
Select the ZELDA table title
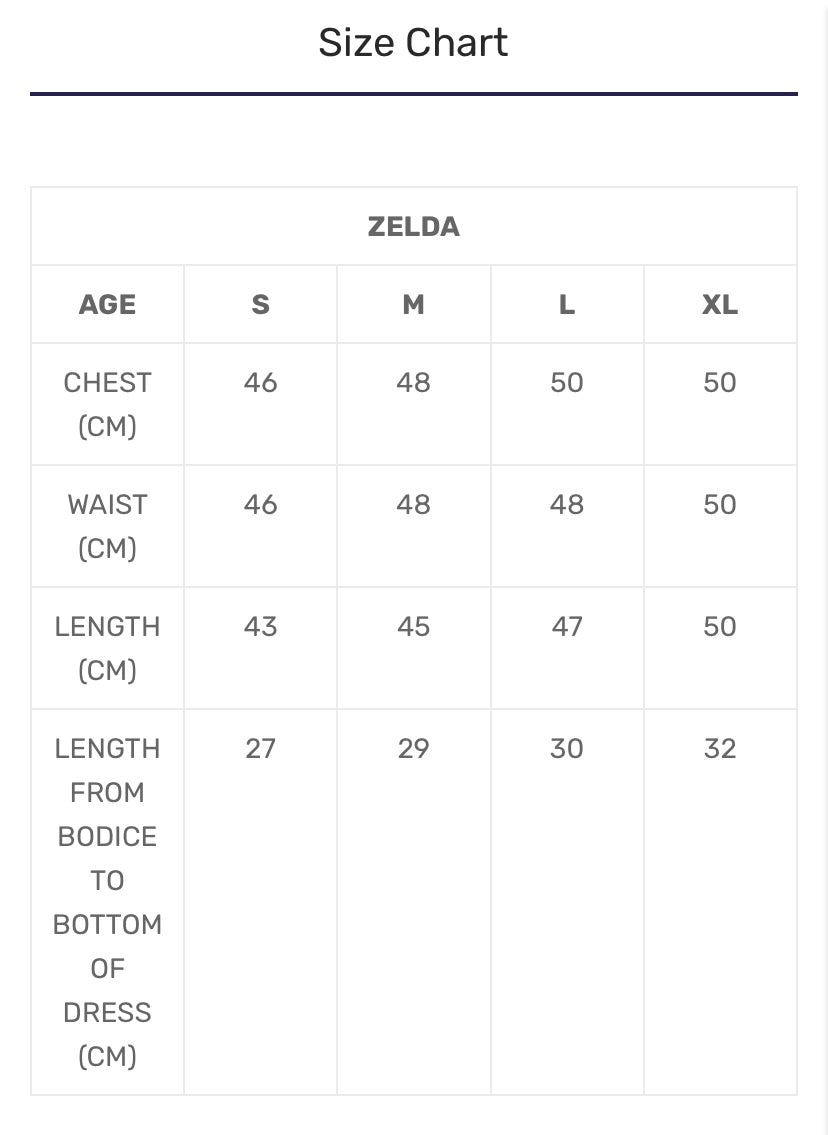point(413,227)
